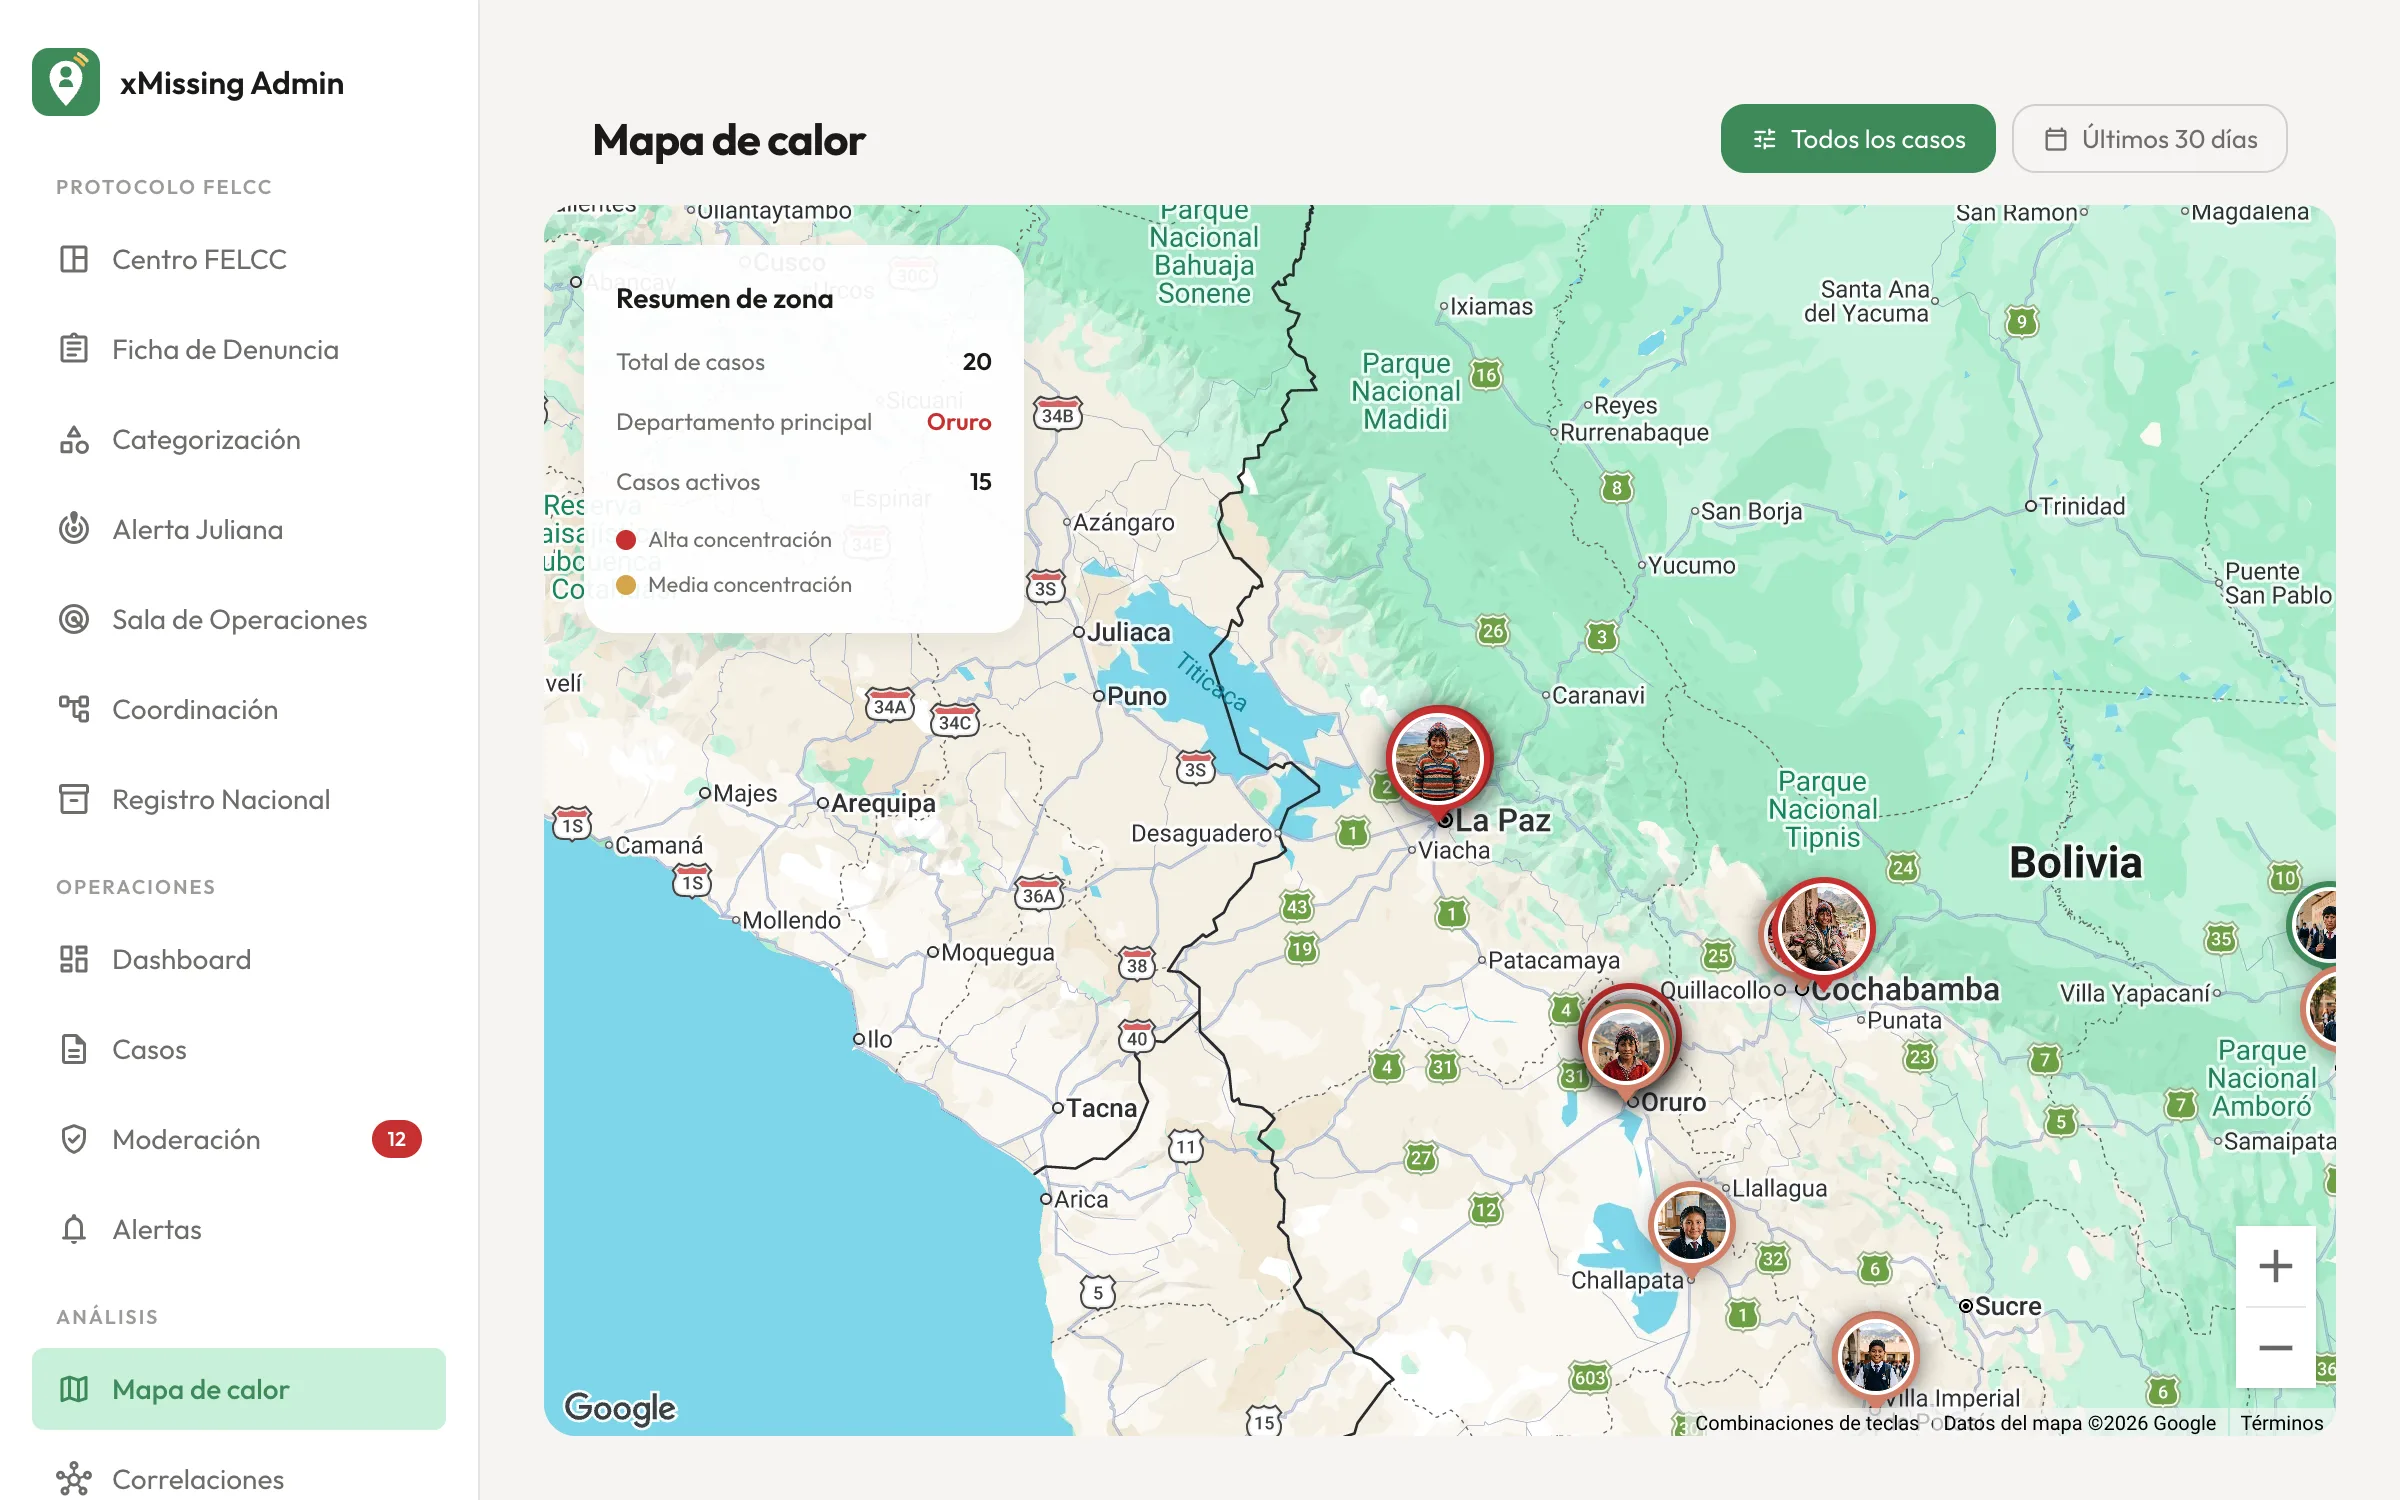
Task: Open the Correlaciones nodes icon
Action: [x=74, y=1479]
